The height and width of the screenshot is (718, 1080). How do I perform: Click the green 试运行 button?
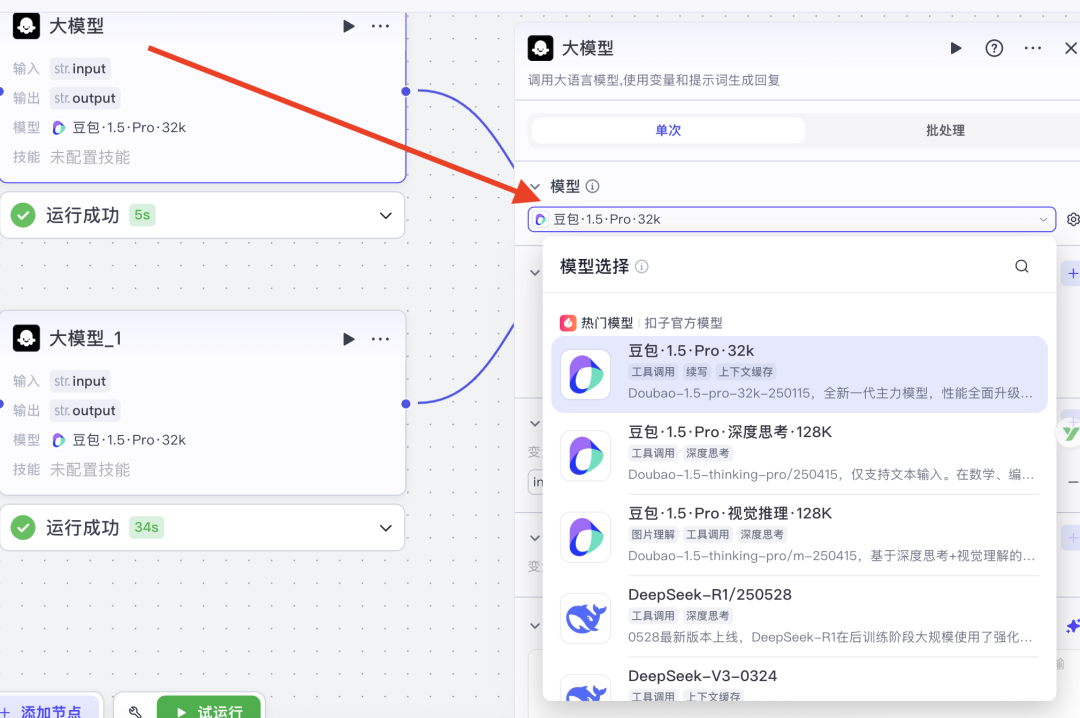point(209,708)
